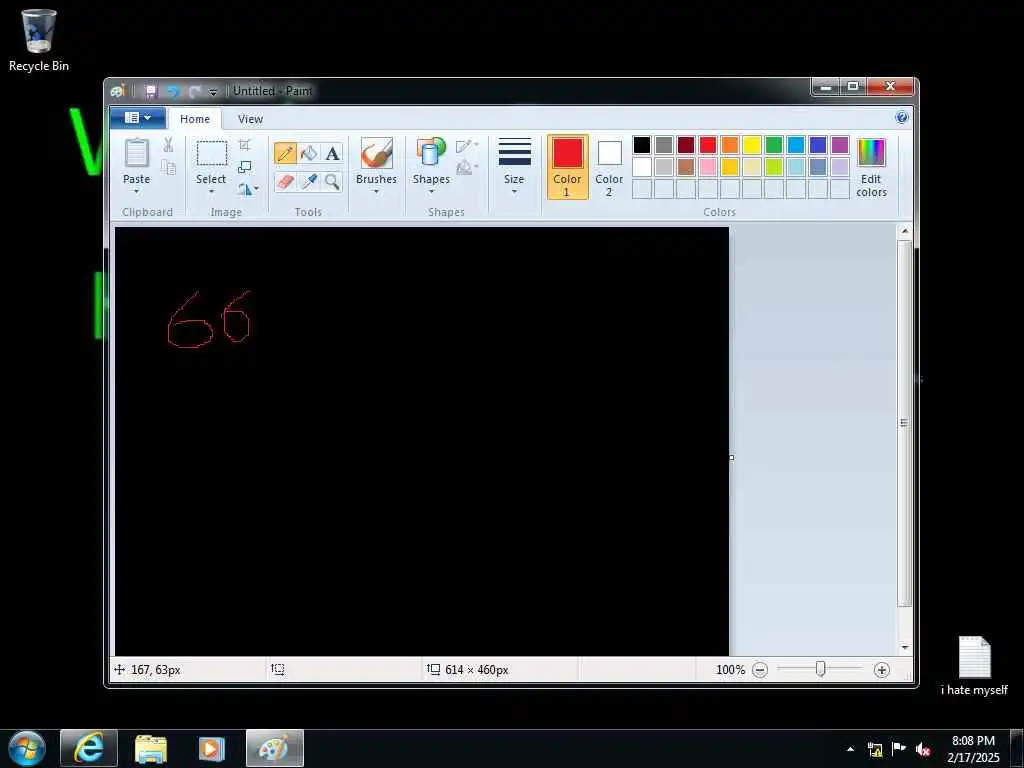Click the Start orb button
1024x768 pixels.
27,748
